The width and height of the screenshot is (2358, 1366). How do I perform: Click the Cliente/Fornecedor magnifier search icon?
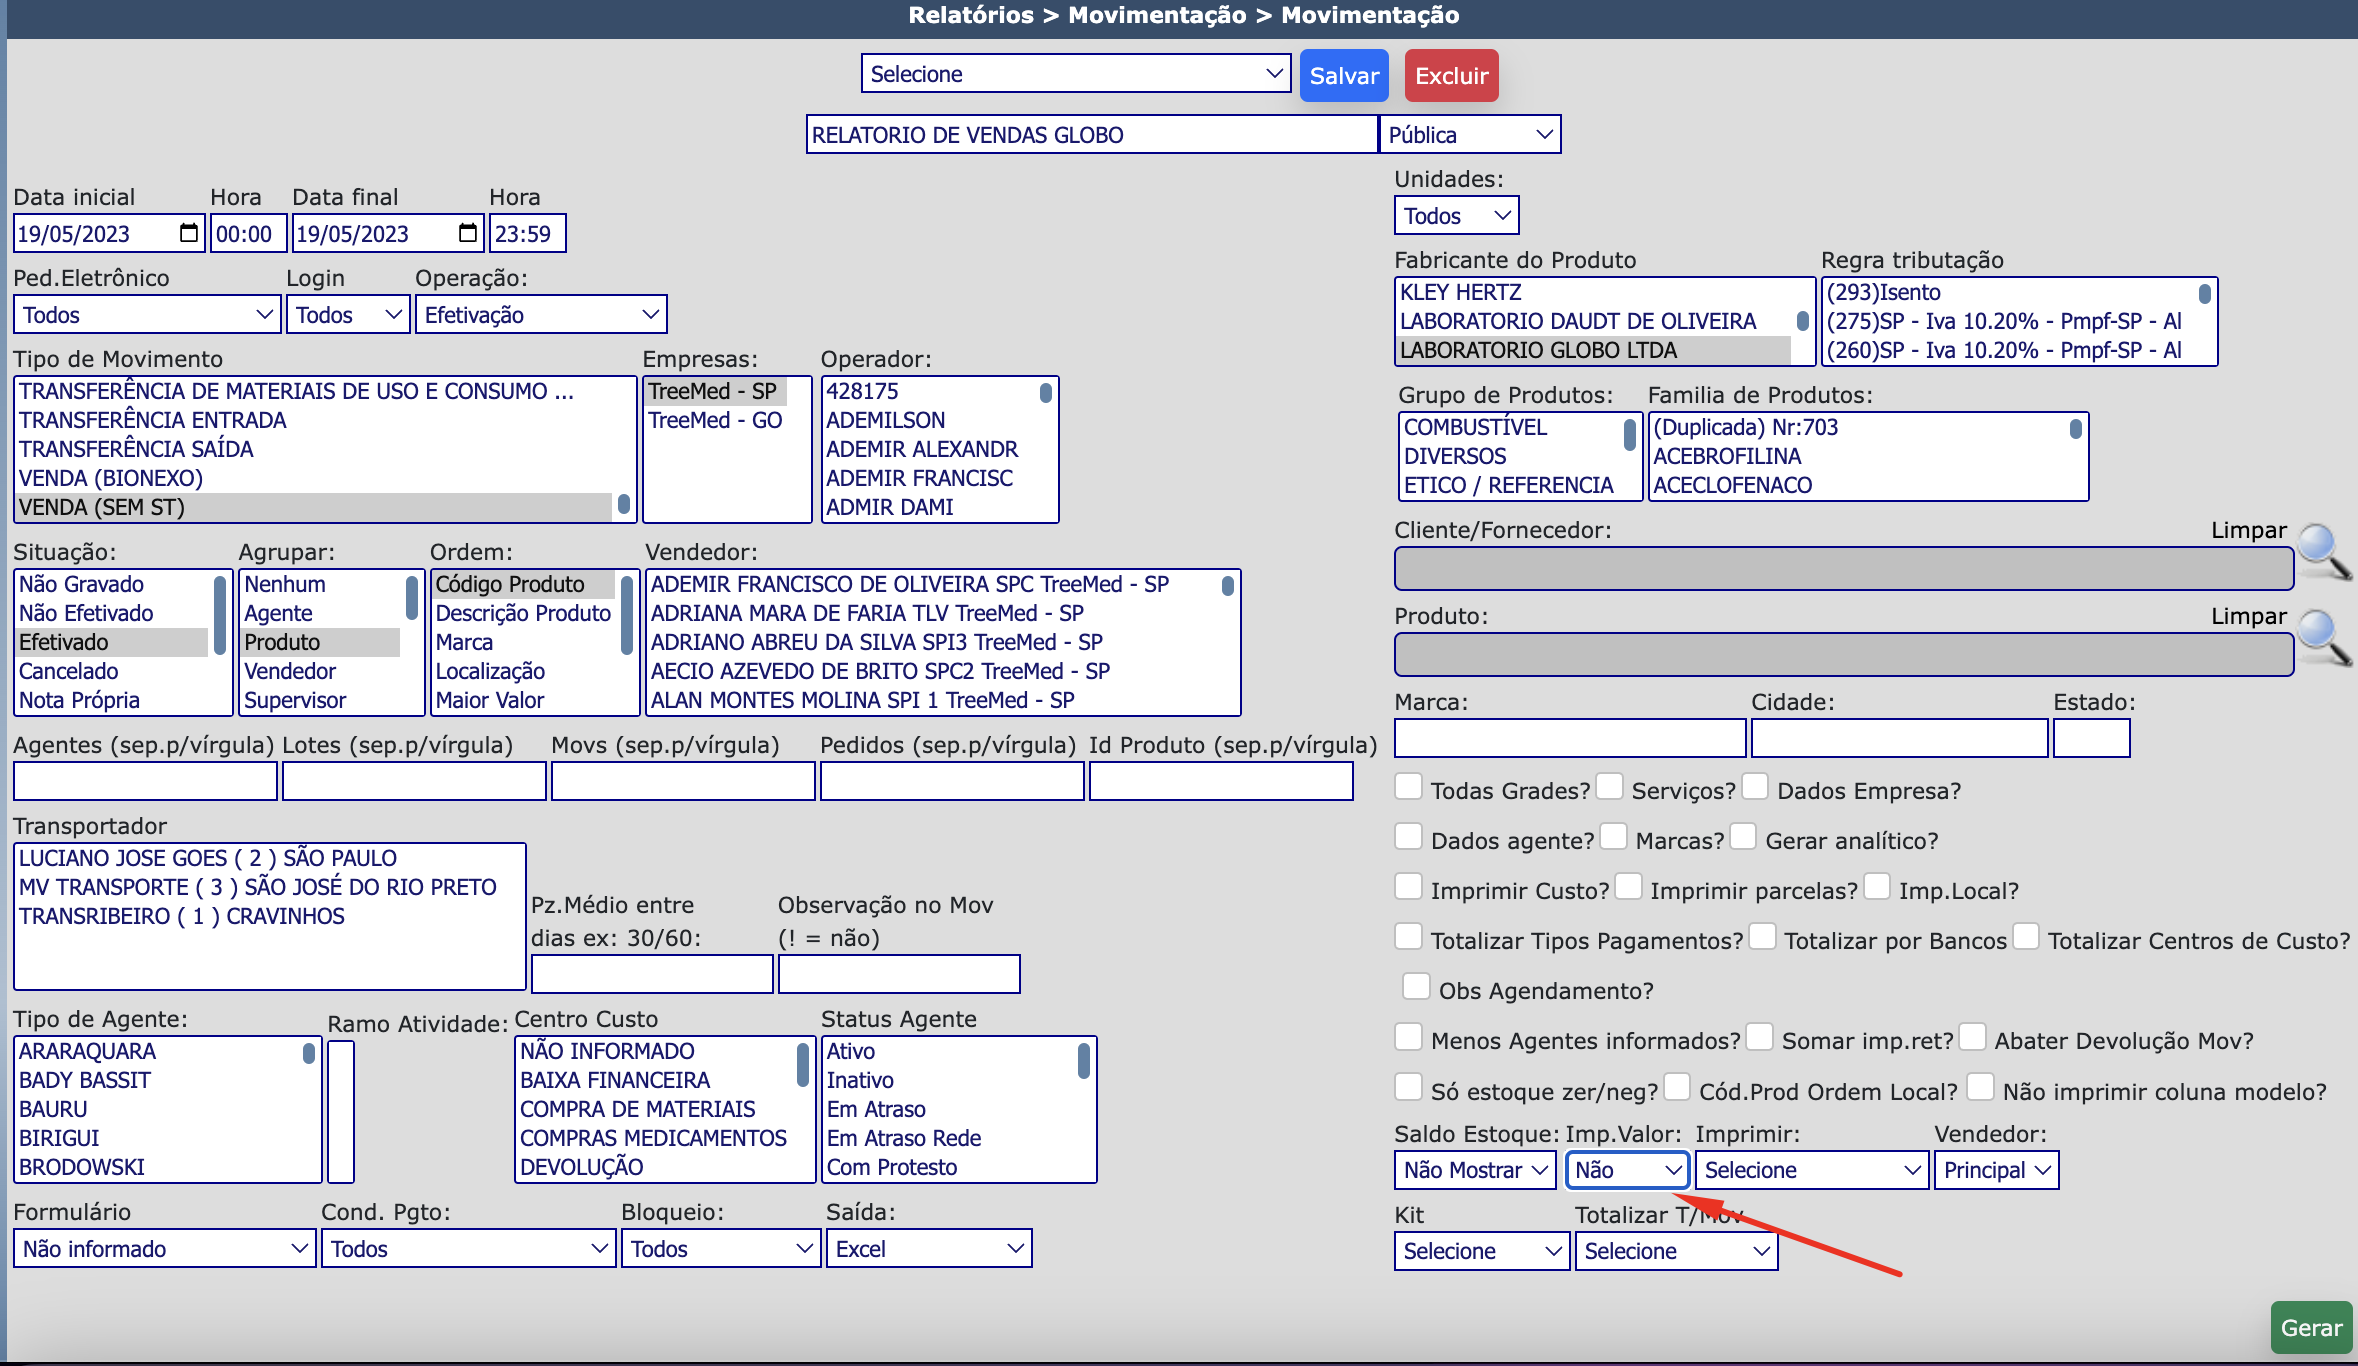click(2323, 551)
